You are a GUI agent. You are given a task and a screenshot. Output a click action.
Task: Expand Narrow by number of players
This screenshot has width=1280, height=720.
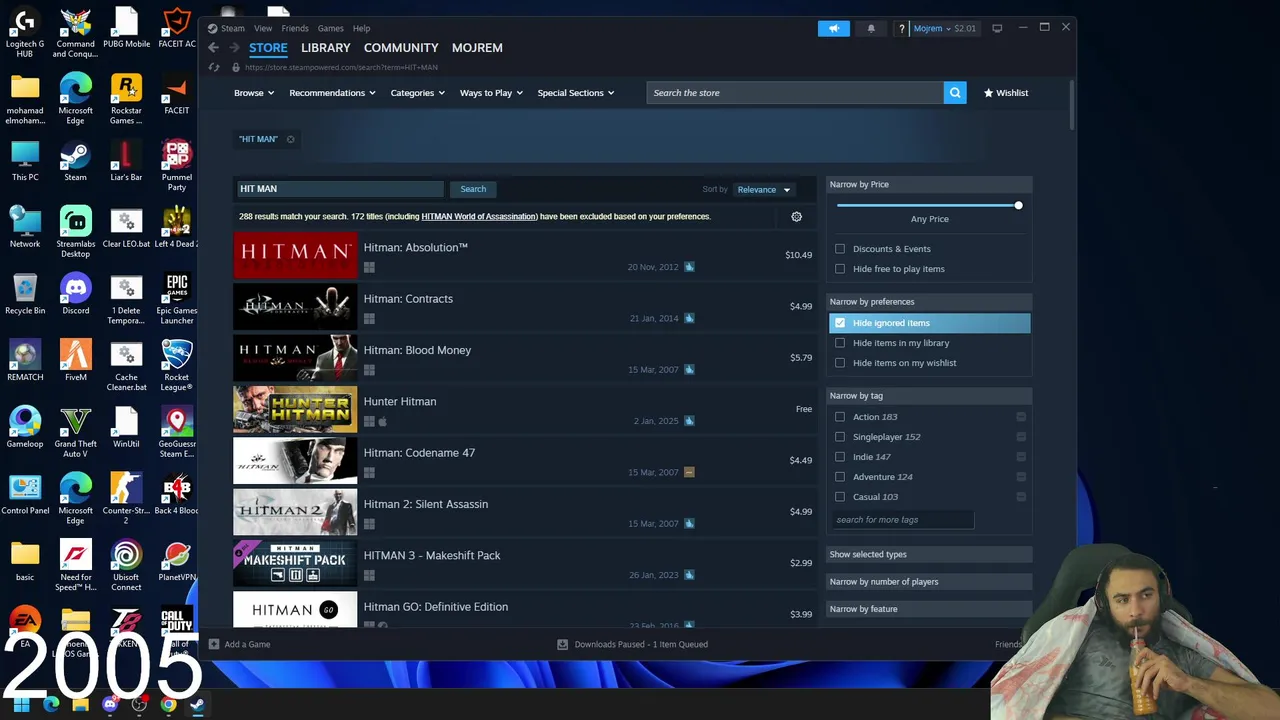[x=930, y=581]
